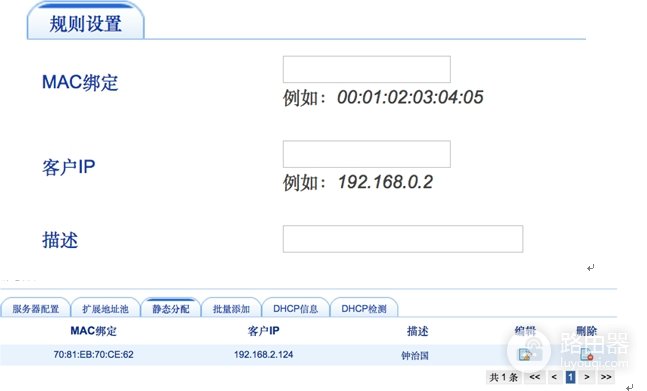Go to first page with << button
647x391 pixels.
click(x=535, y=377)
